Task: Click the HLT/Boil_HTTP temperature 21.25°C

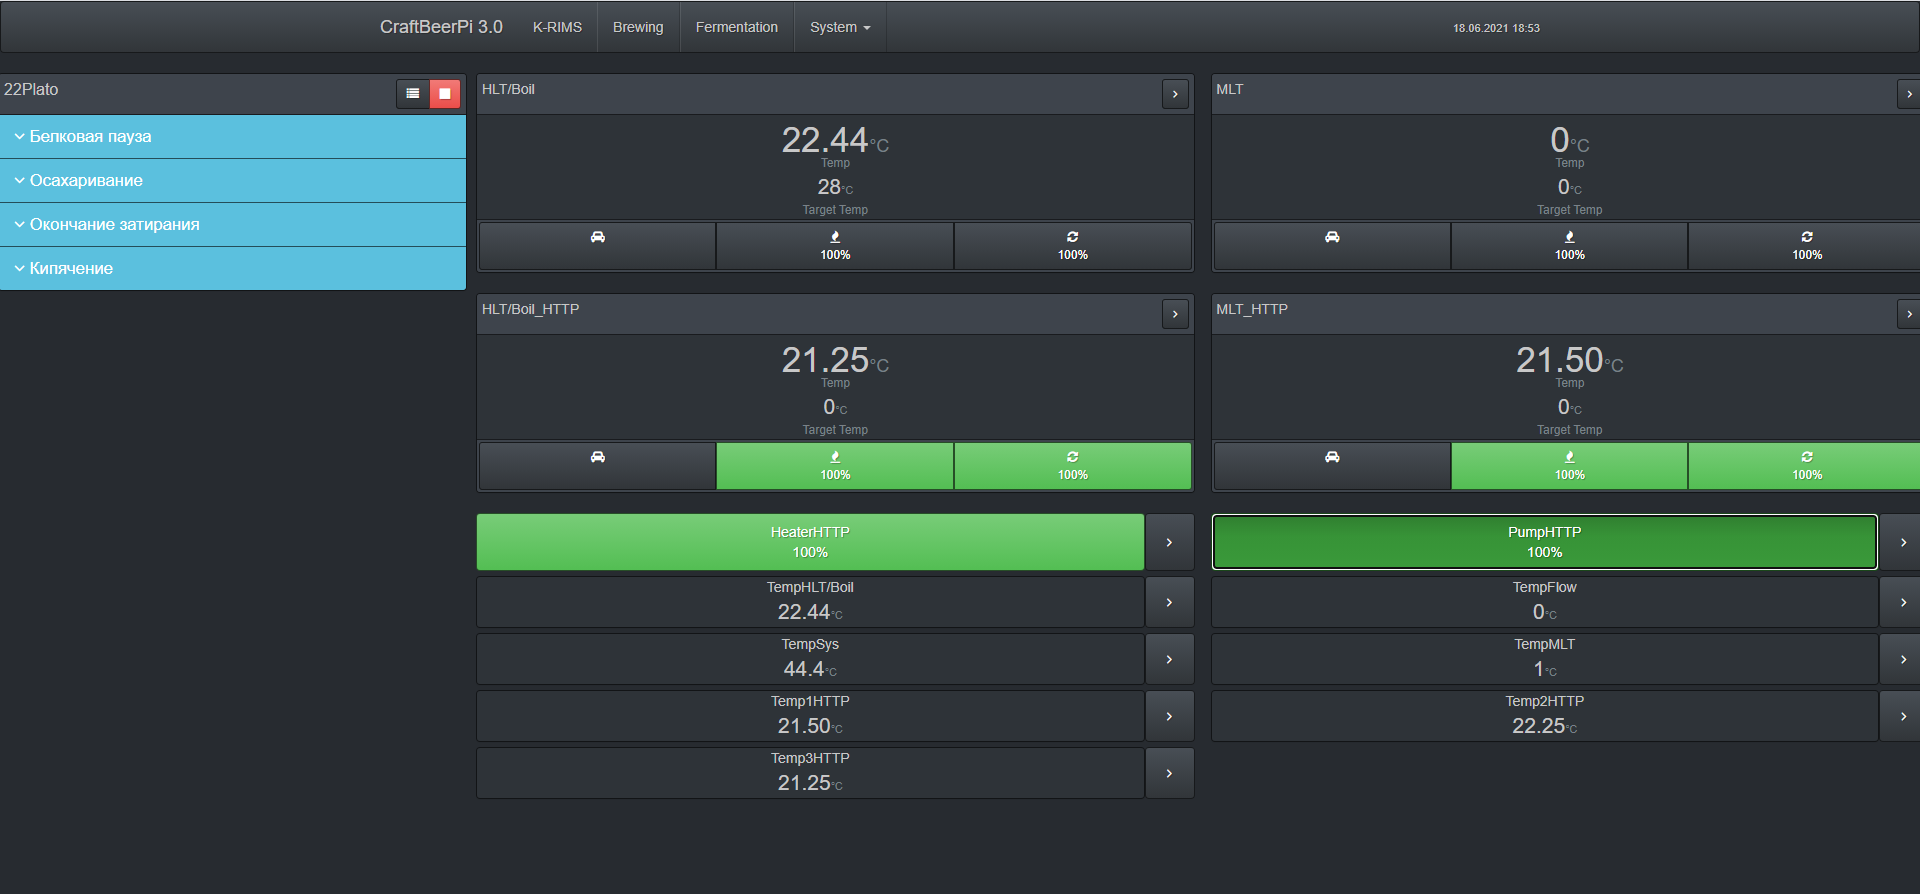Action: coord(835,360)
